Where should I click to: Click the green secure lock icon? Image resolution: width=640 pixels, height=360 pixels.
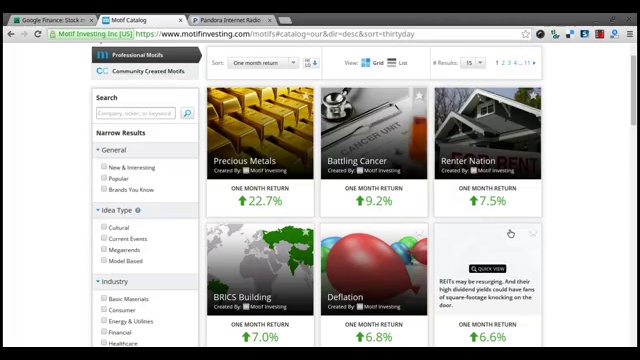[53, 34]
